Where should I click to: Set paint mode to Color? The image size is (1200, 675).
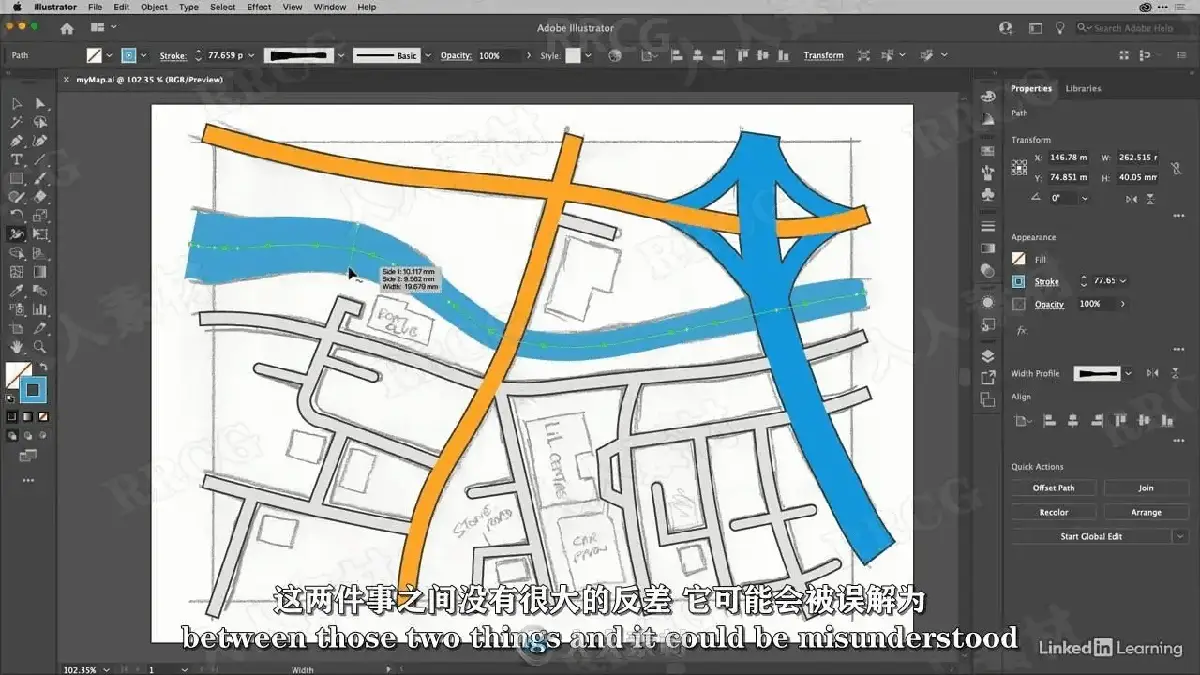pos(12,415)
